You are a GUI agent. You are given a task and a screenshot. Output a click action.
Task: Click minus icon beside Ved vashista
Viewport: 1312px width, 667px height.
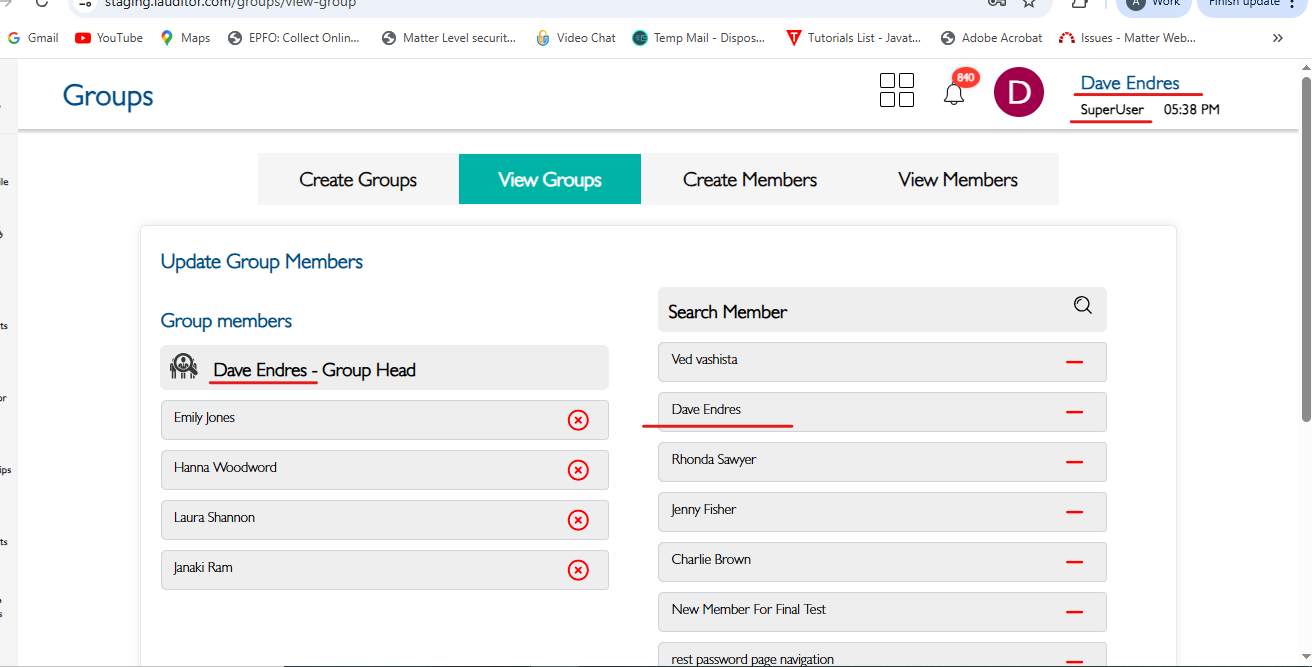[x=1075, y=362]
